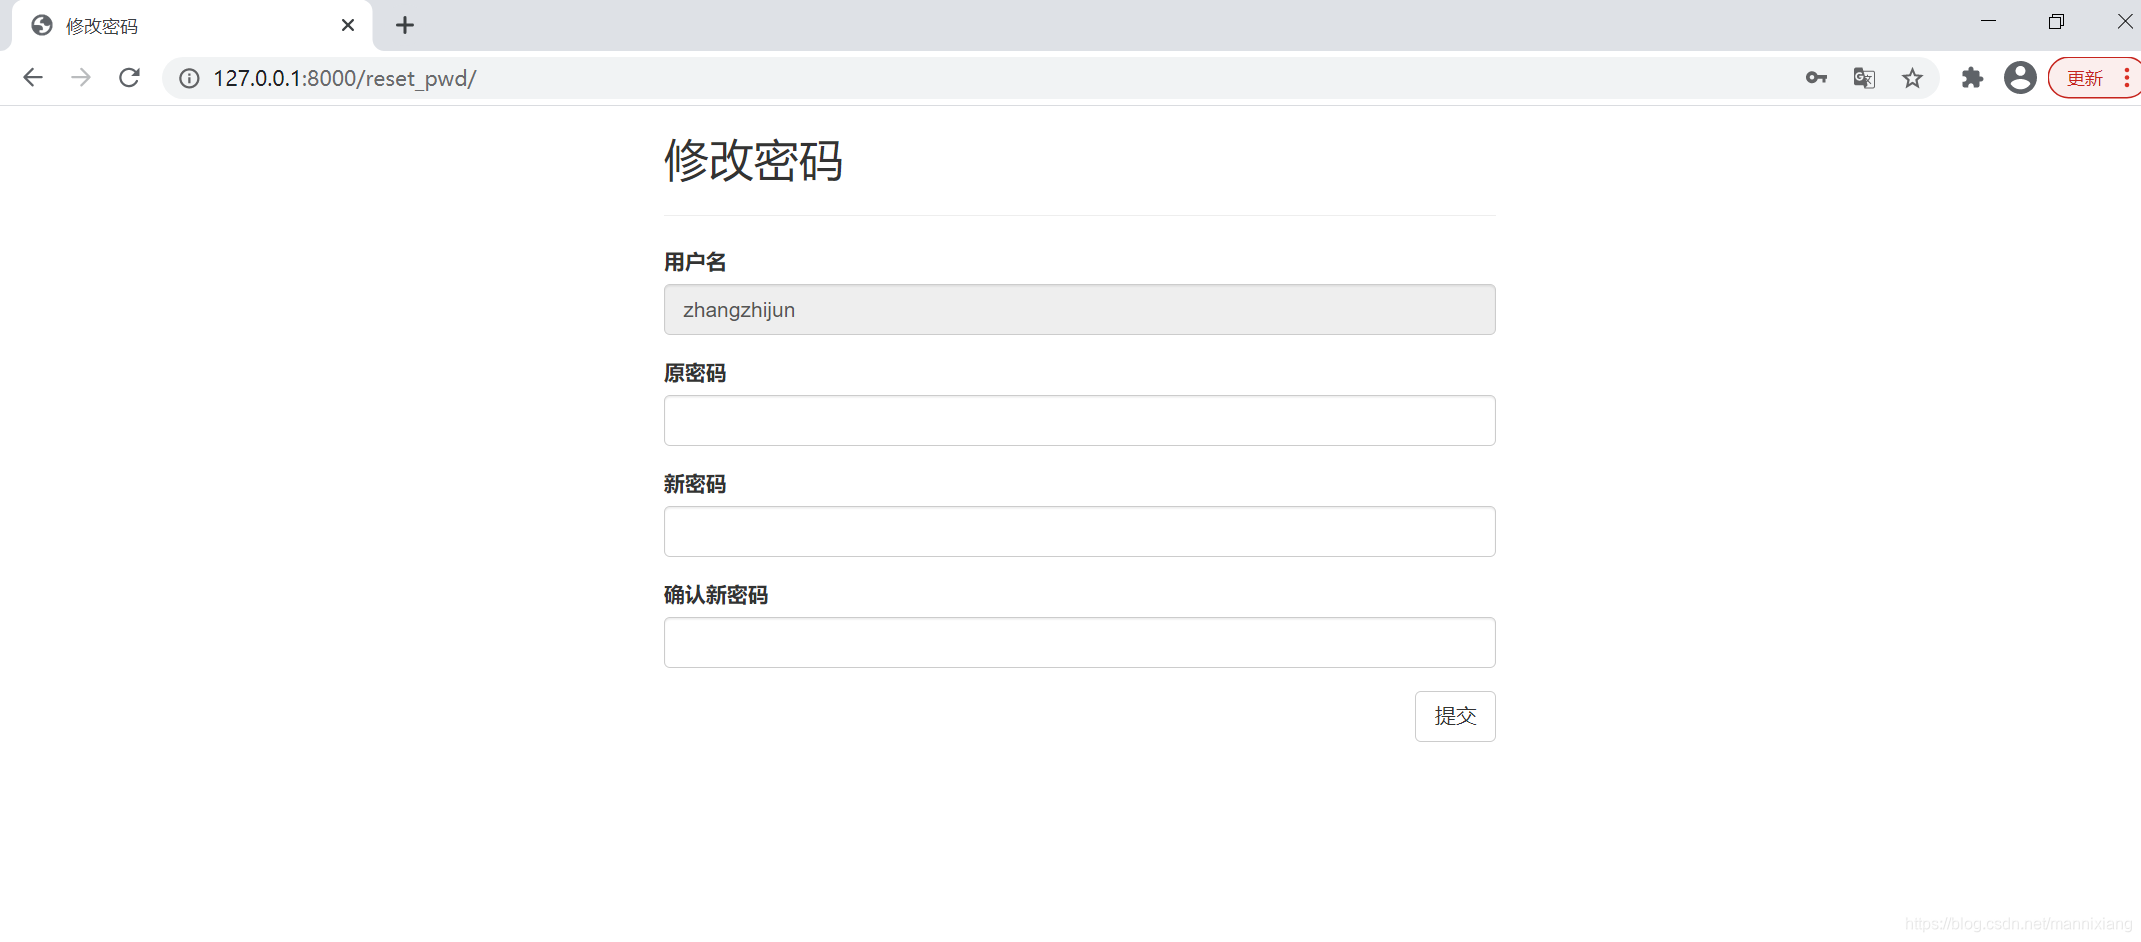
Task: Close the browser window
Action: [x=2124, y=21]
